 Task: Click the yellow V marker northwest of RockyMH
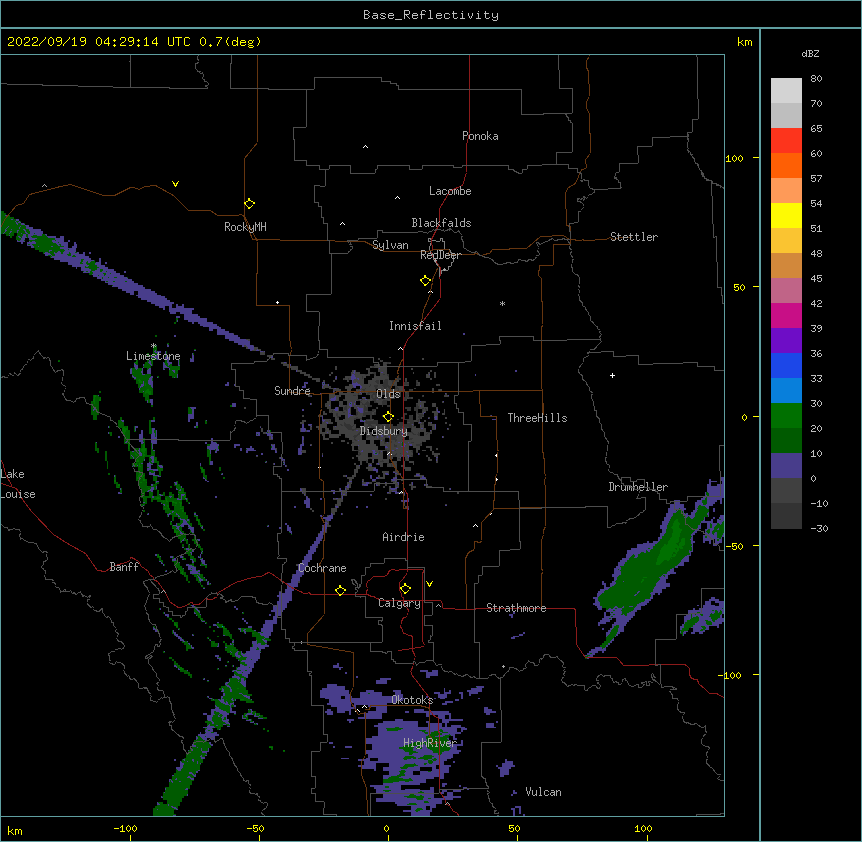175,184
